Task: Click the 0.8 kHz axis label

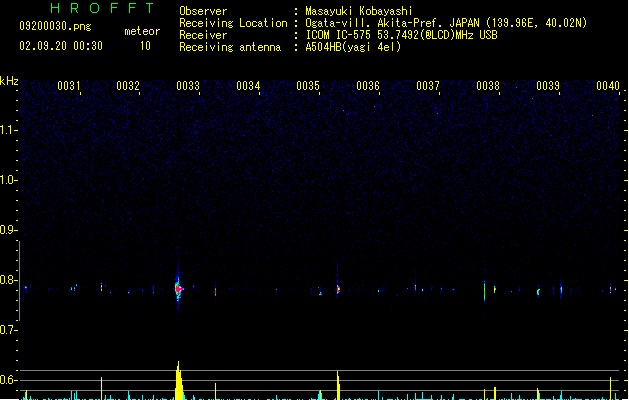Action: point(9,280)
